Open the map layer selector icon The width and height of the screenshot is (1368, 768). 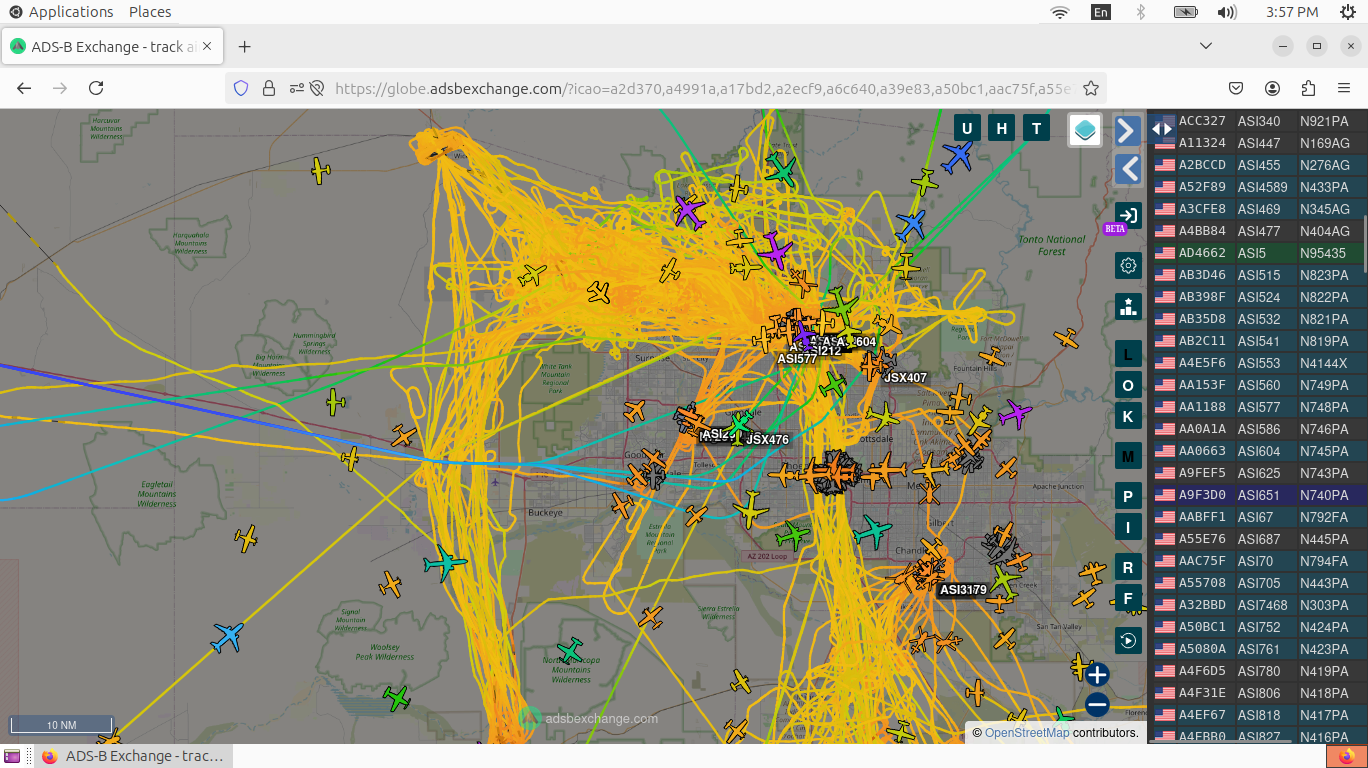click(1085, 129)
